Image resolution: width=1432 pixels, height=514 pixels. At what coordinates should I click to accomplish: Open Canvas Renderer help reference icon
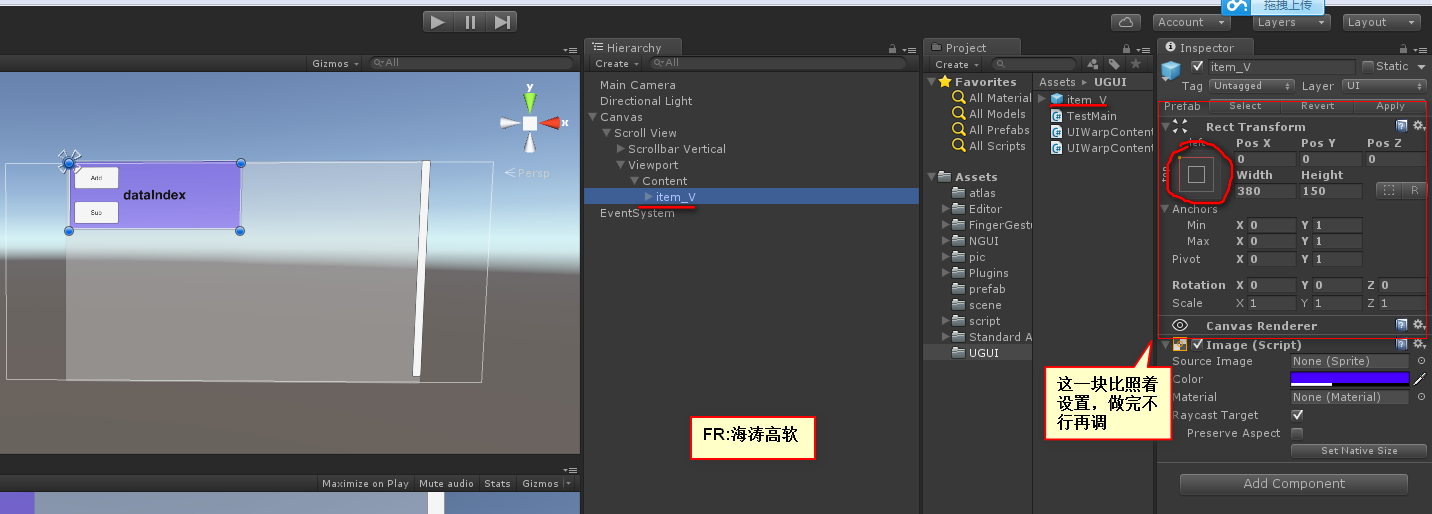tap(1402, 325)
